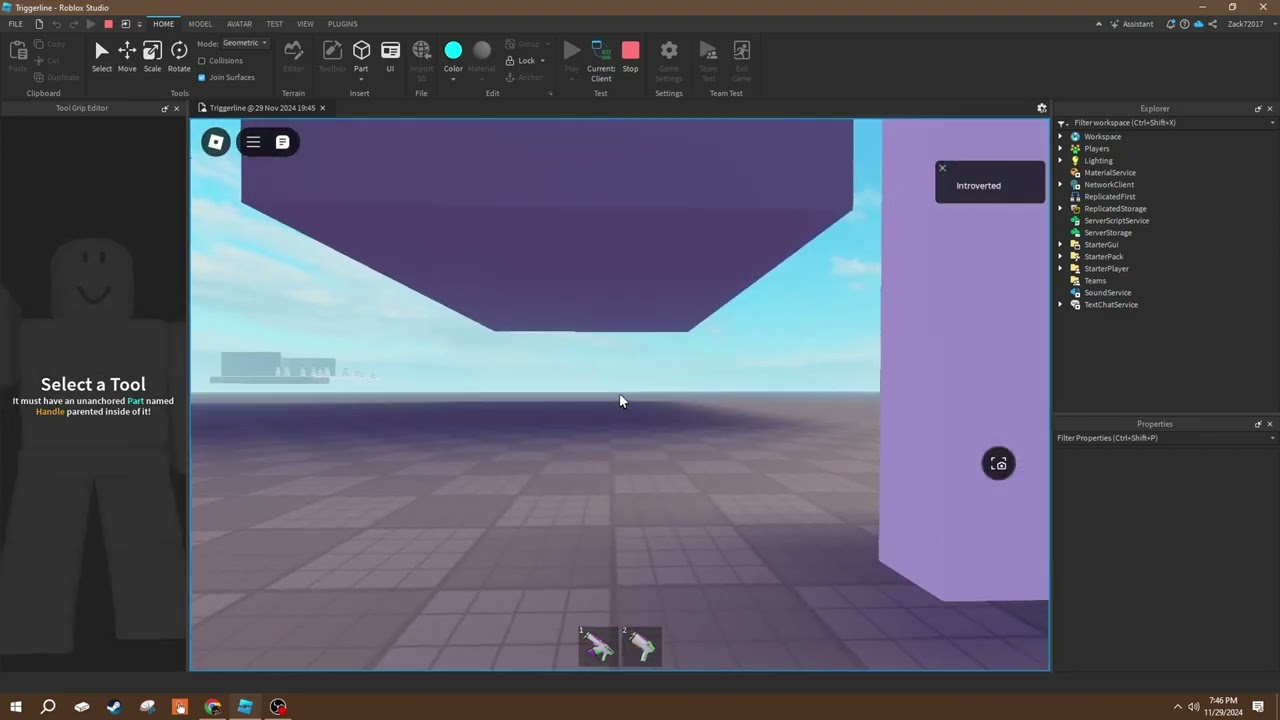1280x720 pixels.
Task: Click the UI insert icon
Action: pyautogui.click(x=390, y=57)
